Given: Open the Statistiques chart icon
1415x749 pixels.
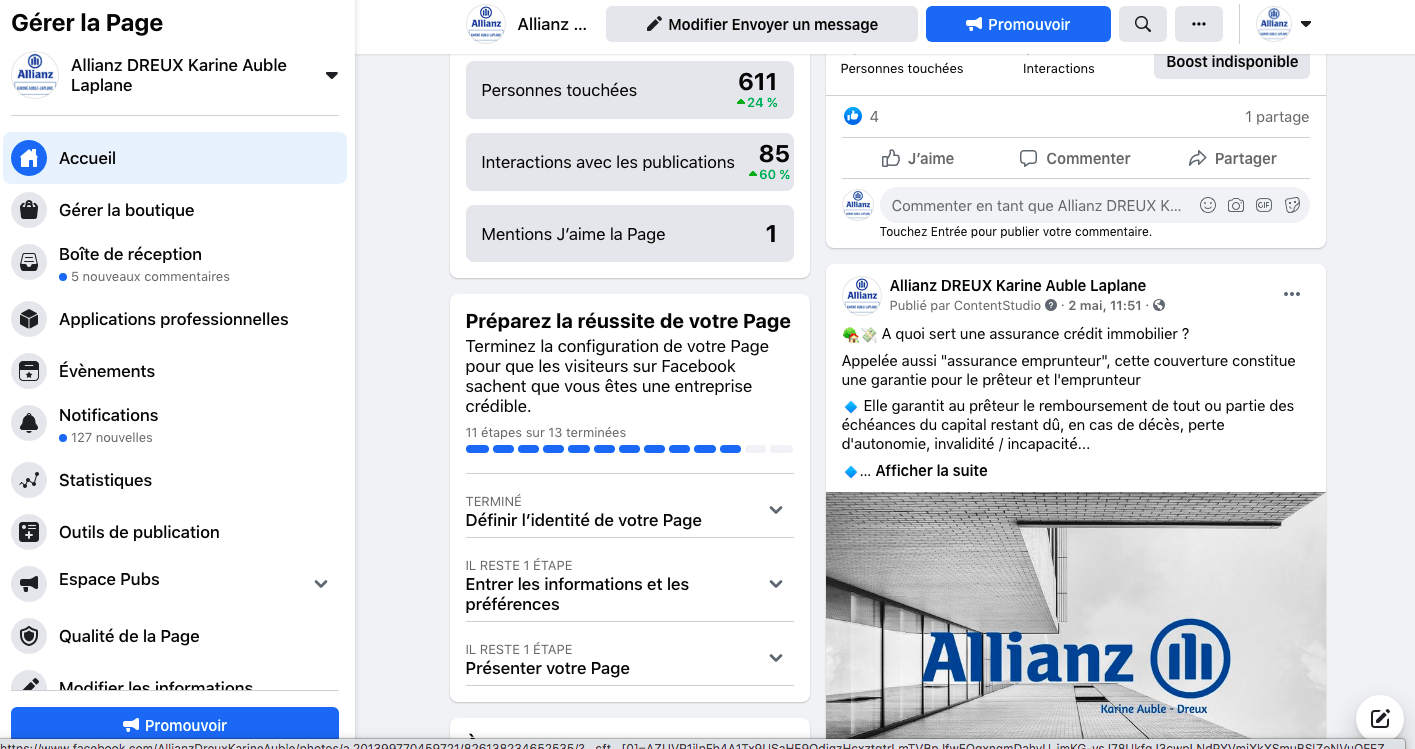Looking at the screenshot, I should coord(29,480).
